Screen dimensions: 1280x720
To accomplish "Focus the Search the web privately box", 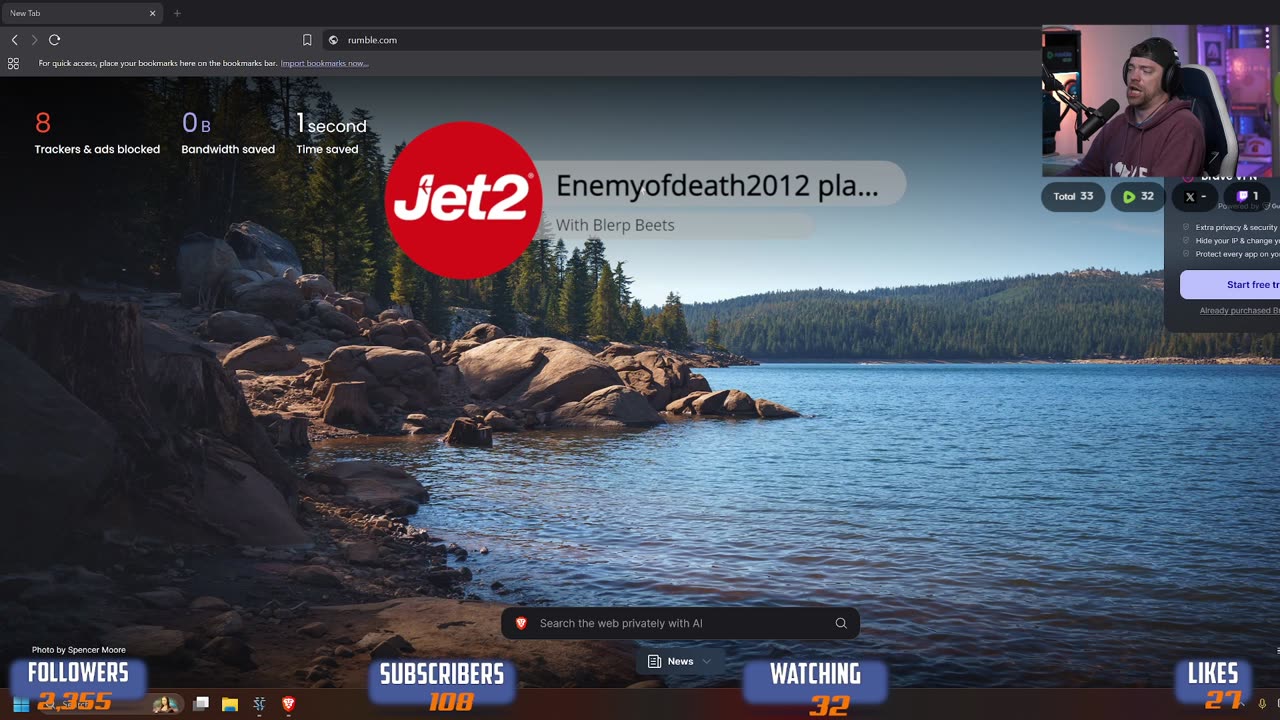I will [x=680, y=623].
